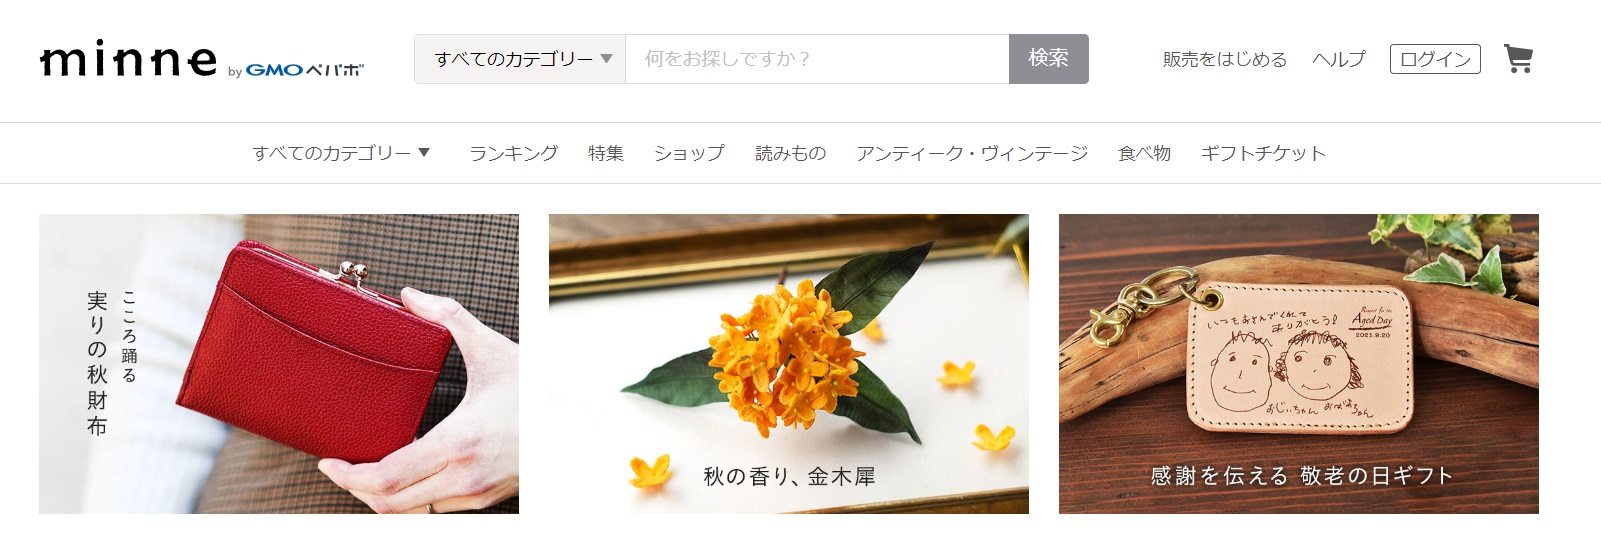Open the ヘルプ link

[x=1338, y=59]
